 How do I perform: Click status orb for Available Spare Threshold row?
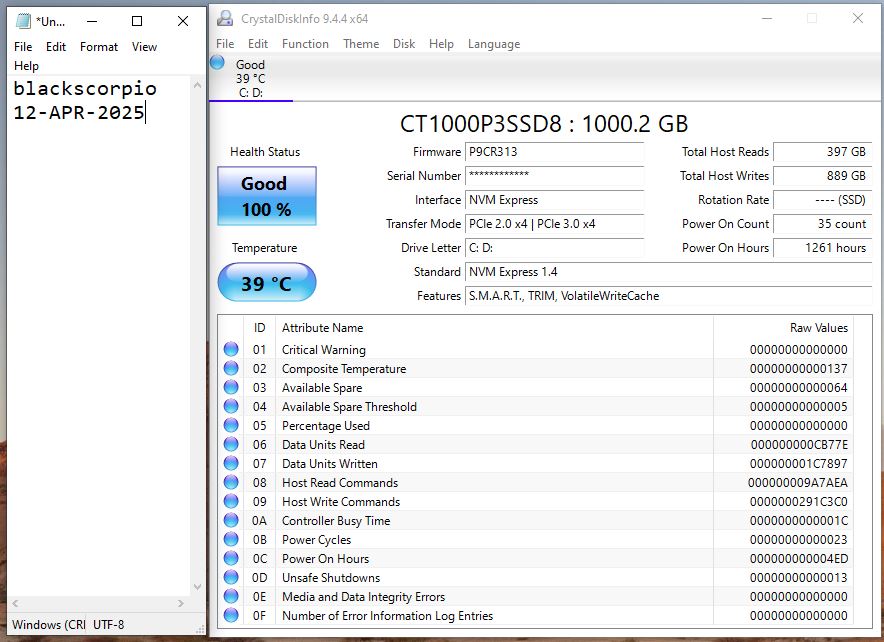click(x=231, y=406)
